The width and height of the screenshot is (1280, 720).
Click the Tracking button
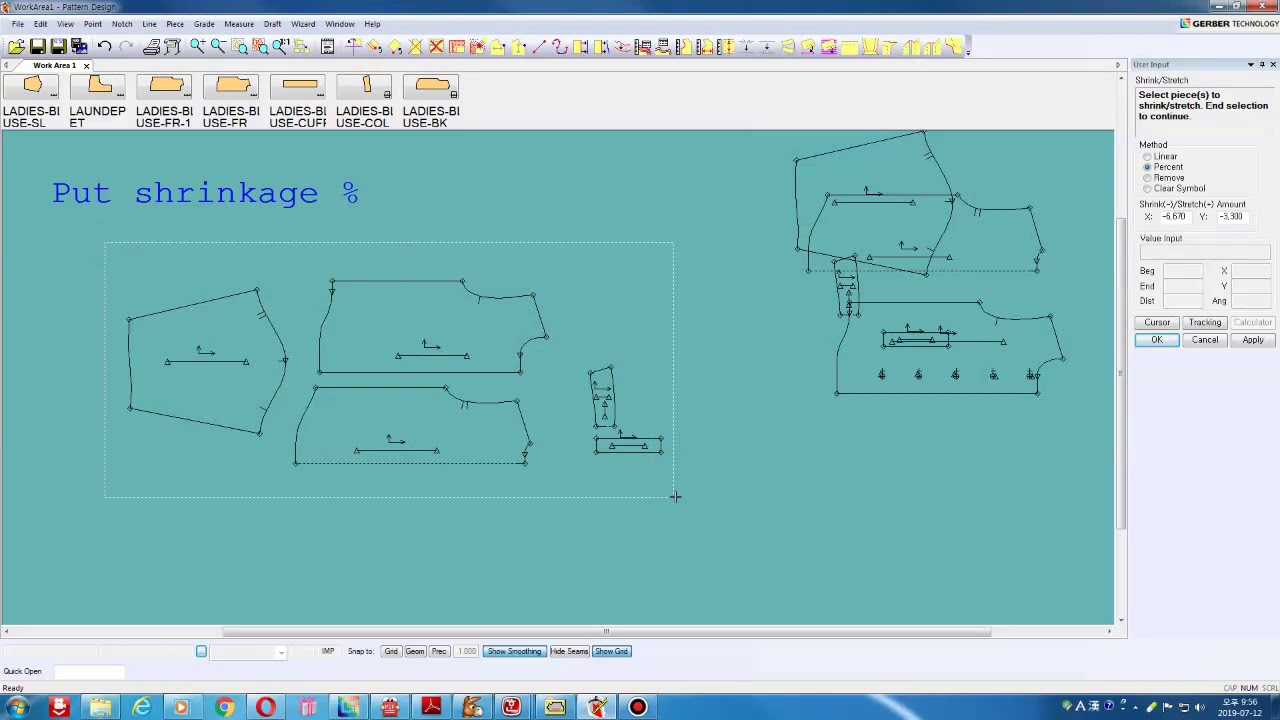pyautogui.click(x=1205, y=323)
